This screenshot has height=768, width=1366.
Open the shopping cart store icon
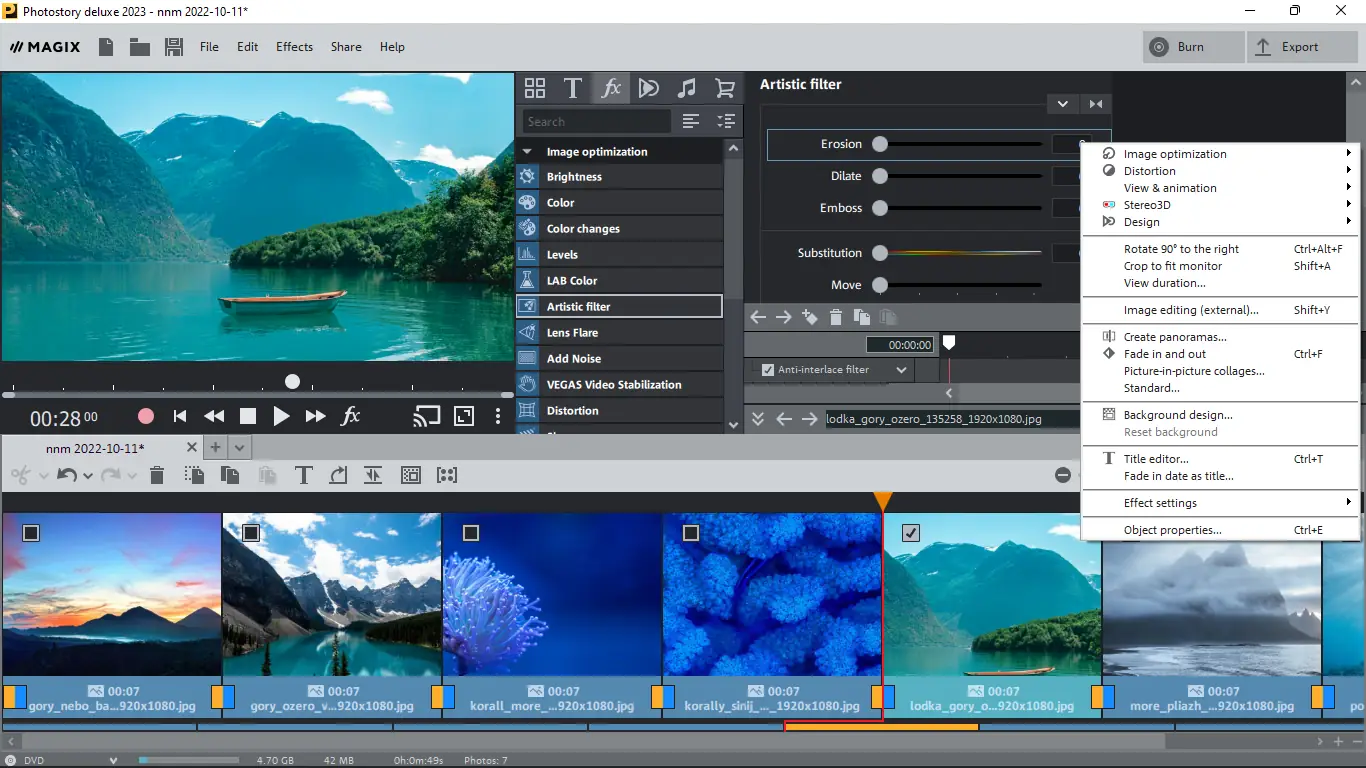725,88
